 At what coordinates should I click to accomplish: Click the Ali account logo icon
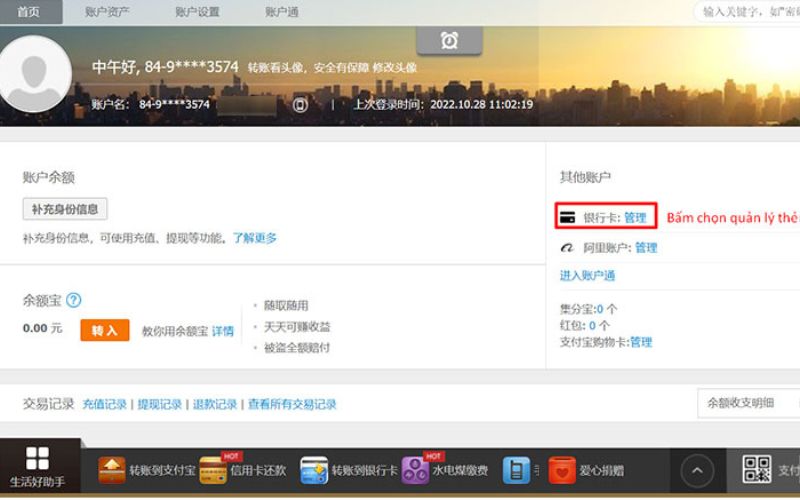coord(567,247)
